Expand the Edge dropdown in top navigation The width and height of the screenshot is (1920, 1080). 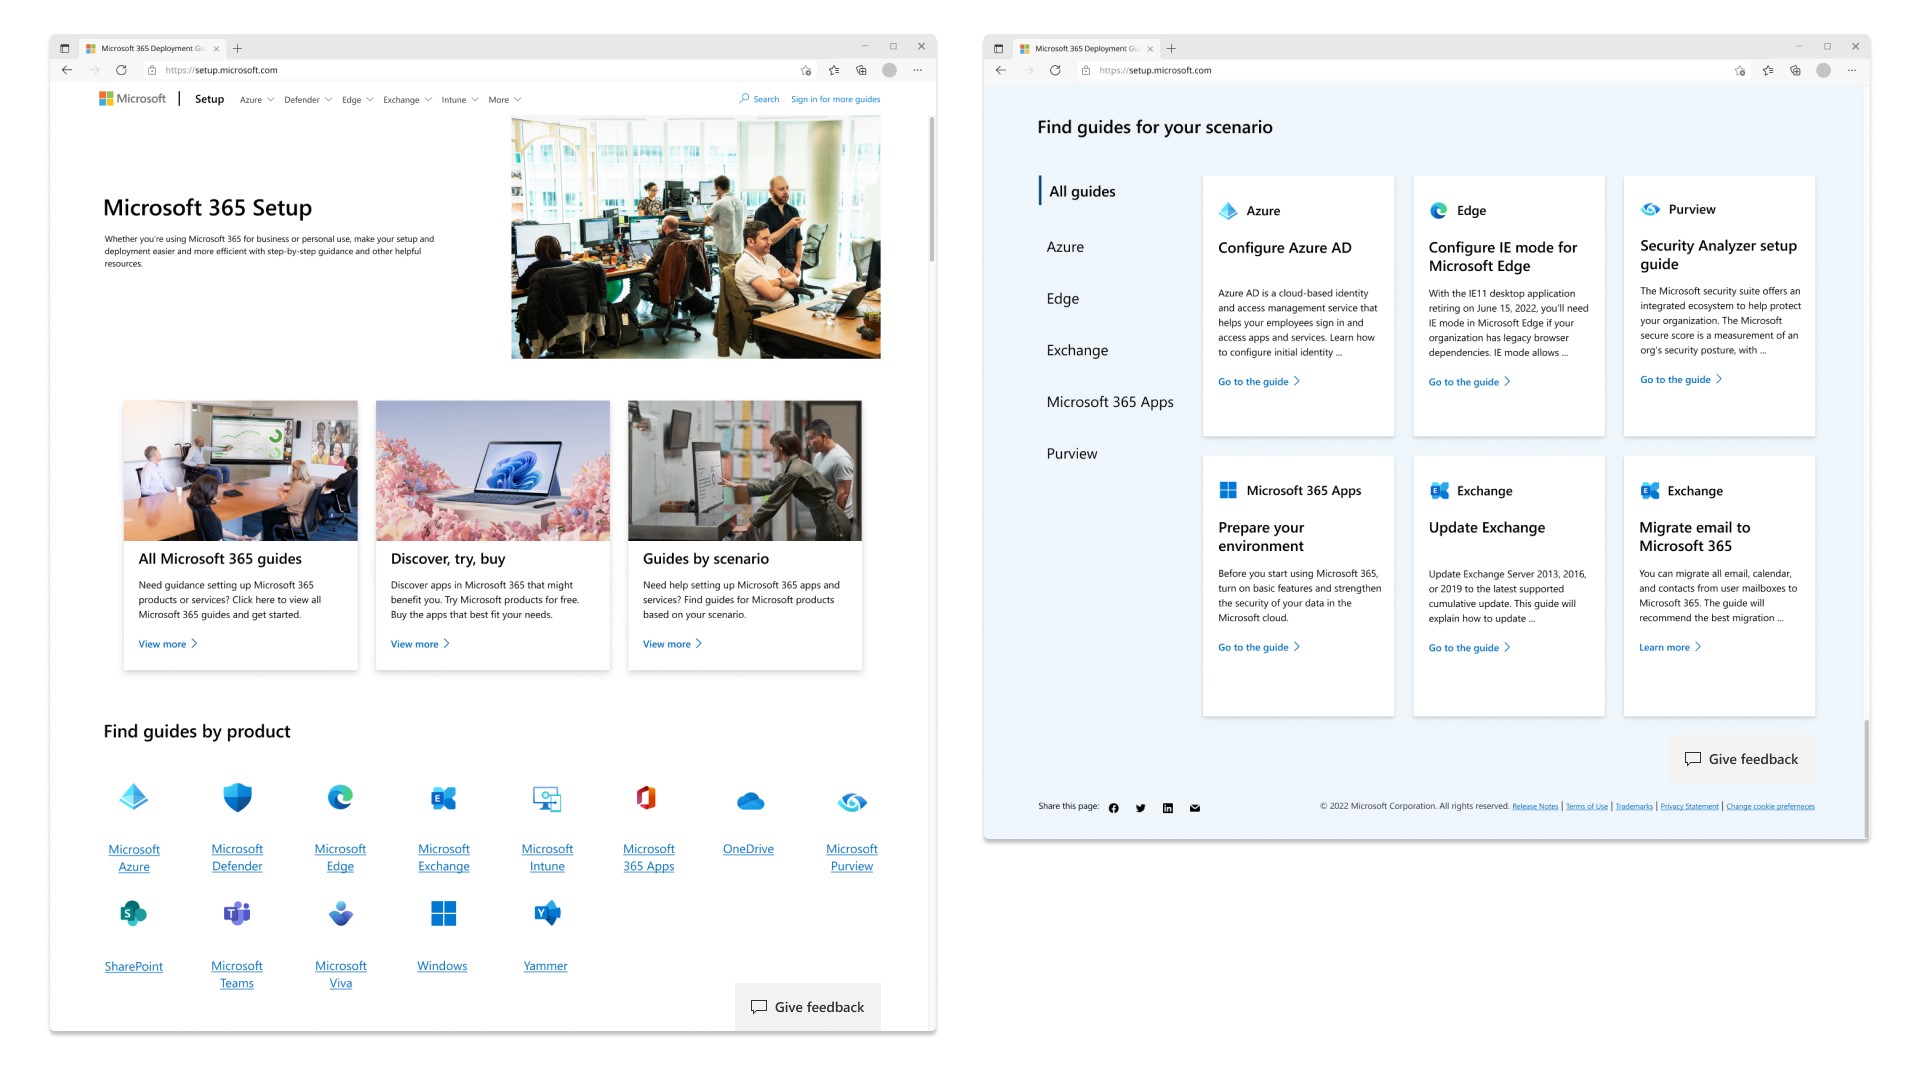click(353, 99)
